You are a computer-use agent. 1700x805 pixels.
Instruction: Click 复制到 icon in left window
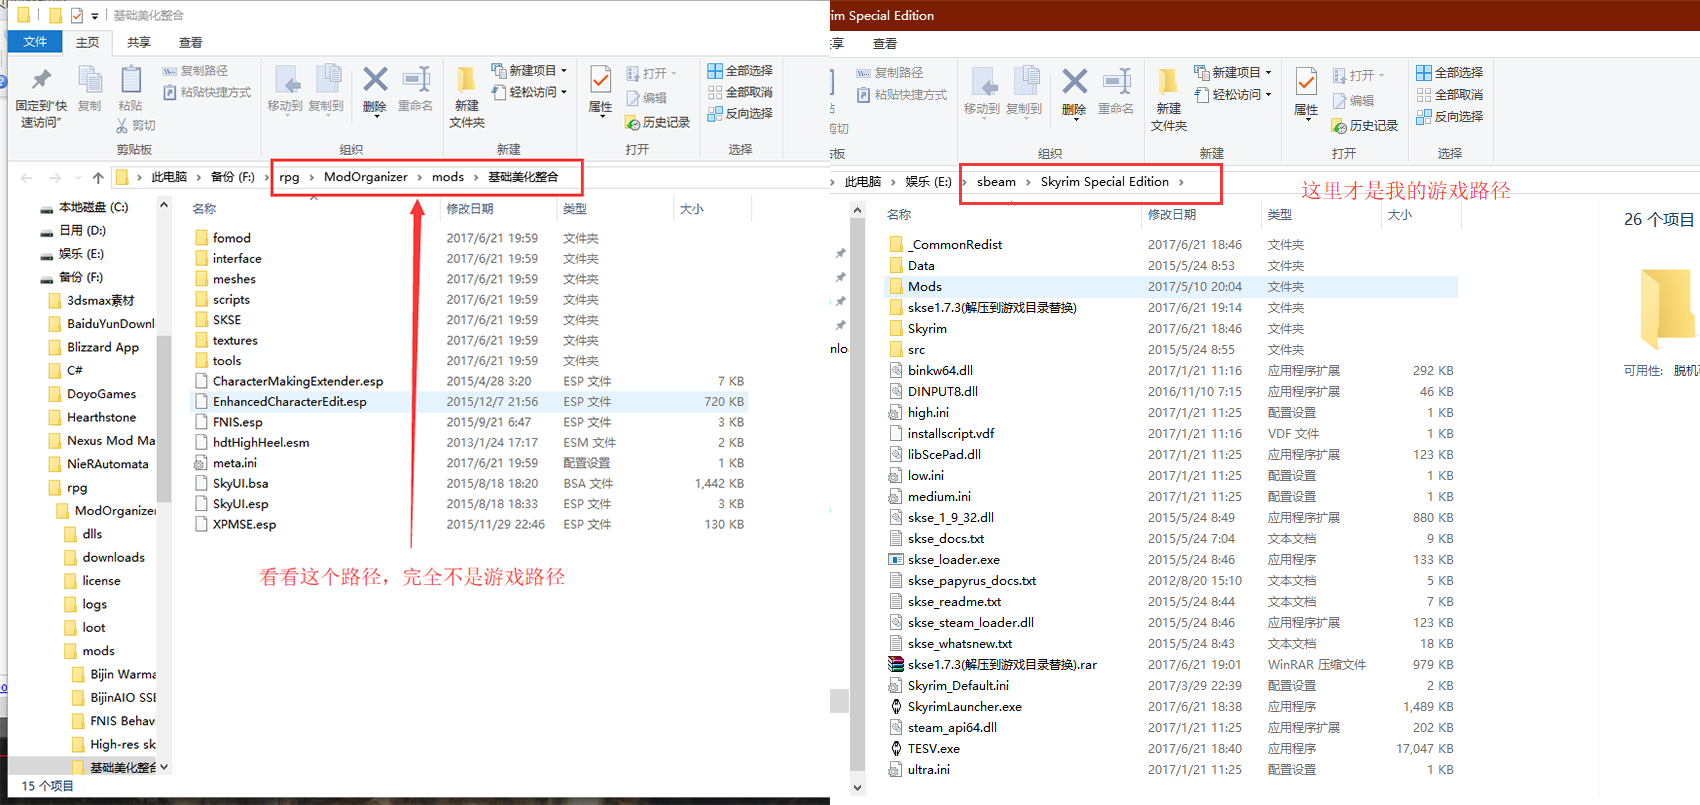326,80
